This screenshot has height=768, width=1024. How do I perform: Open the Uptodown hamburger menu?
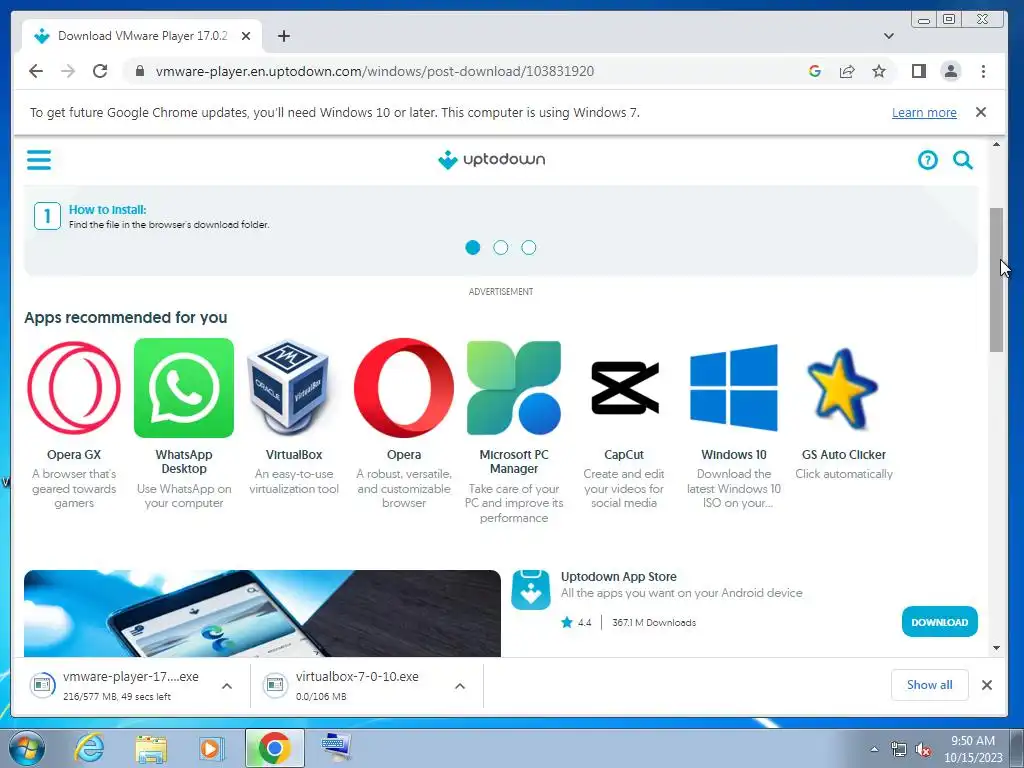pyautogui.click(x=39, y=160)
